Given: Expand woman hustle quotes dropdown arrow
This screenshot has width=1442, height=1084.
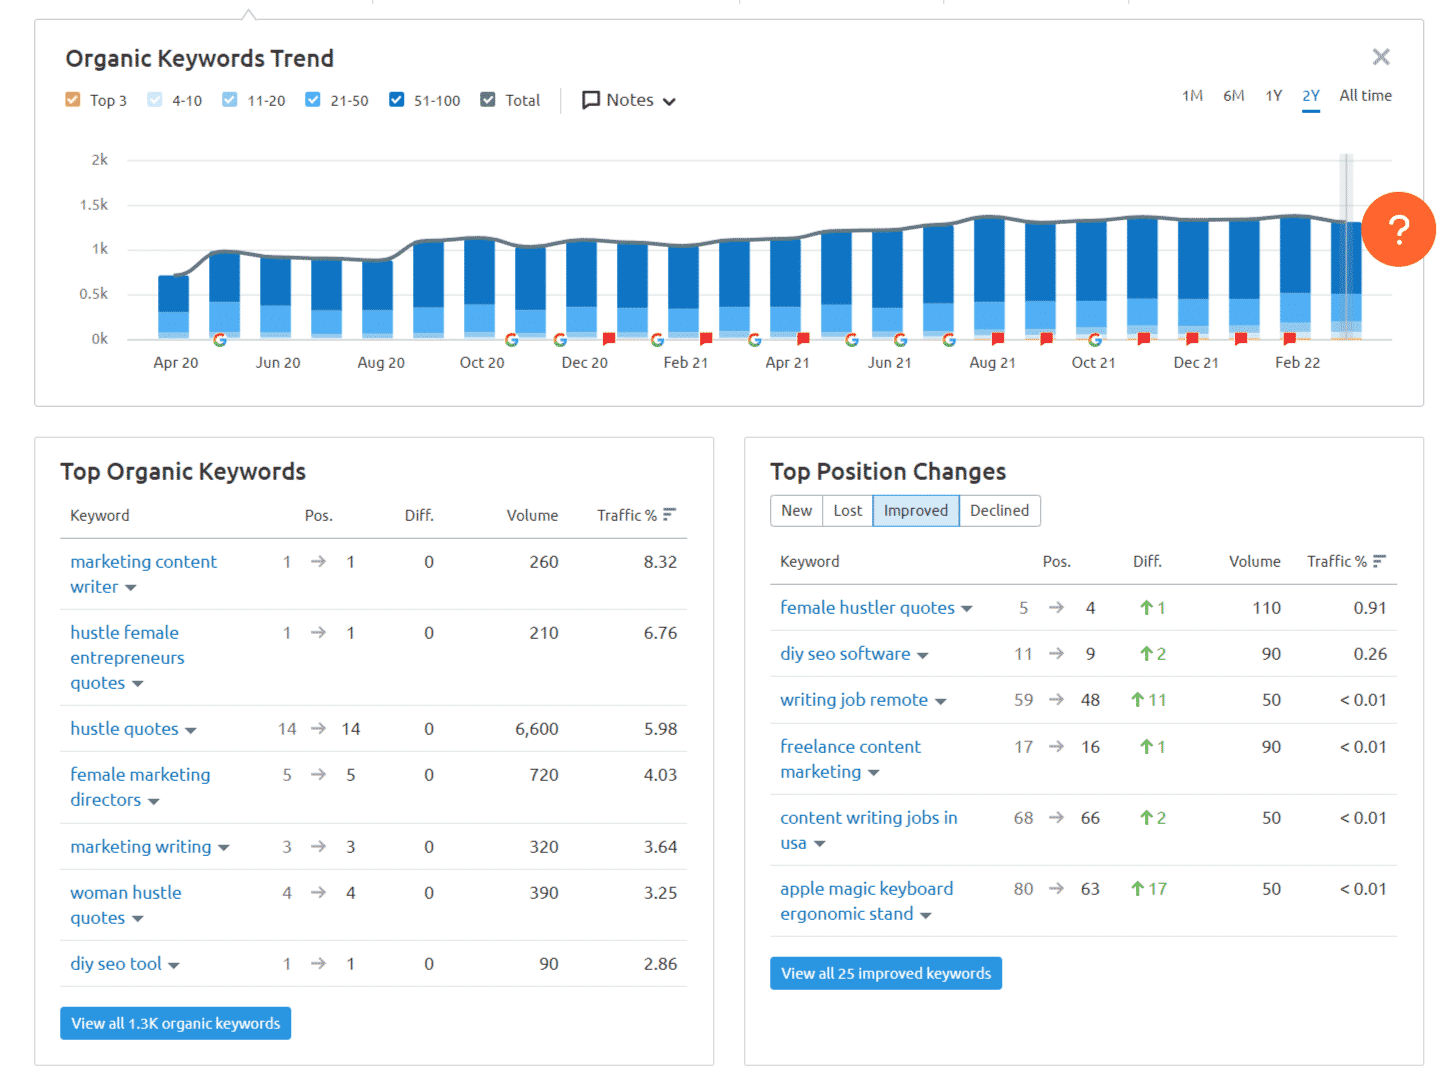Looking at the screenshot, I should (137, 919).
